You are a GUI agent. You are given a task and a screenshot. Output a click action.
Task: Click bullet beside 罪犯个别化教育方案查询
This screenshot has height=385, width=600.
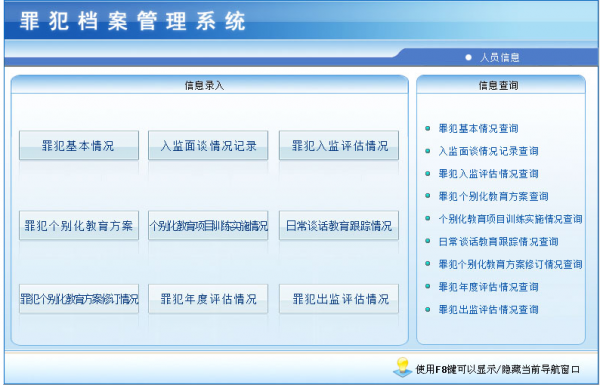[x=428, y=196]
